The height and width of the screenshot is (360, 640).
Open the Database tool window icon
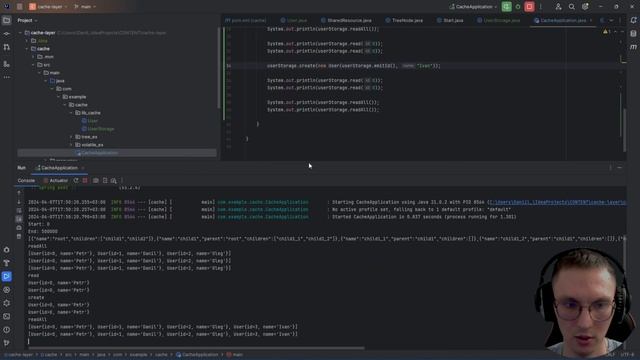[x=633, y=34]
